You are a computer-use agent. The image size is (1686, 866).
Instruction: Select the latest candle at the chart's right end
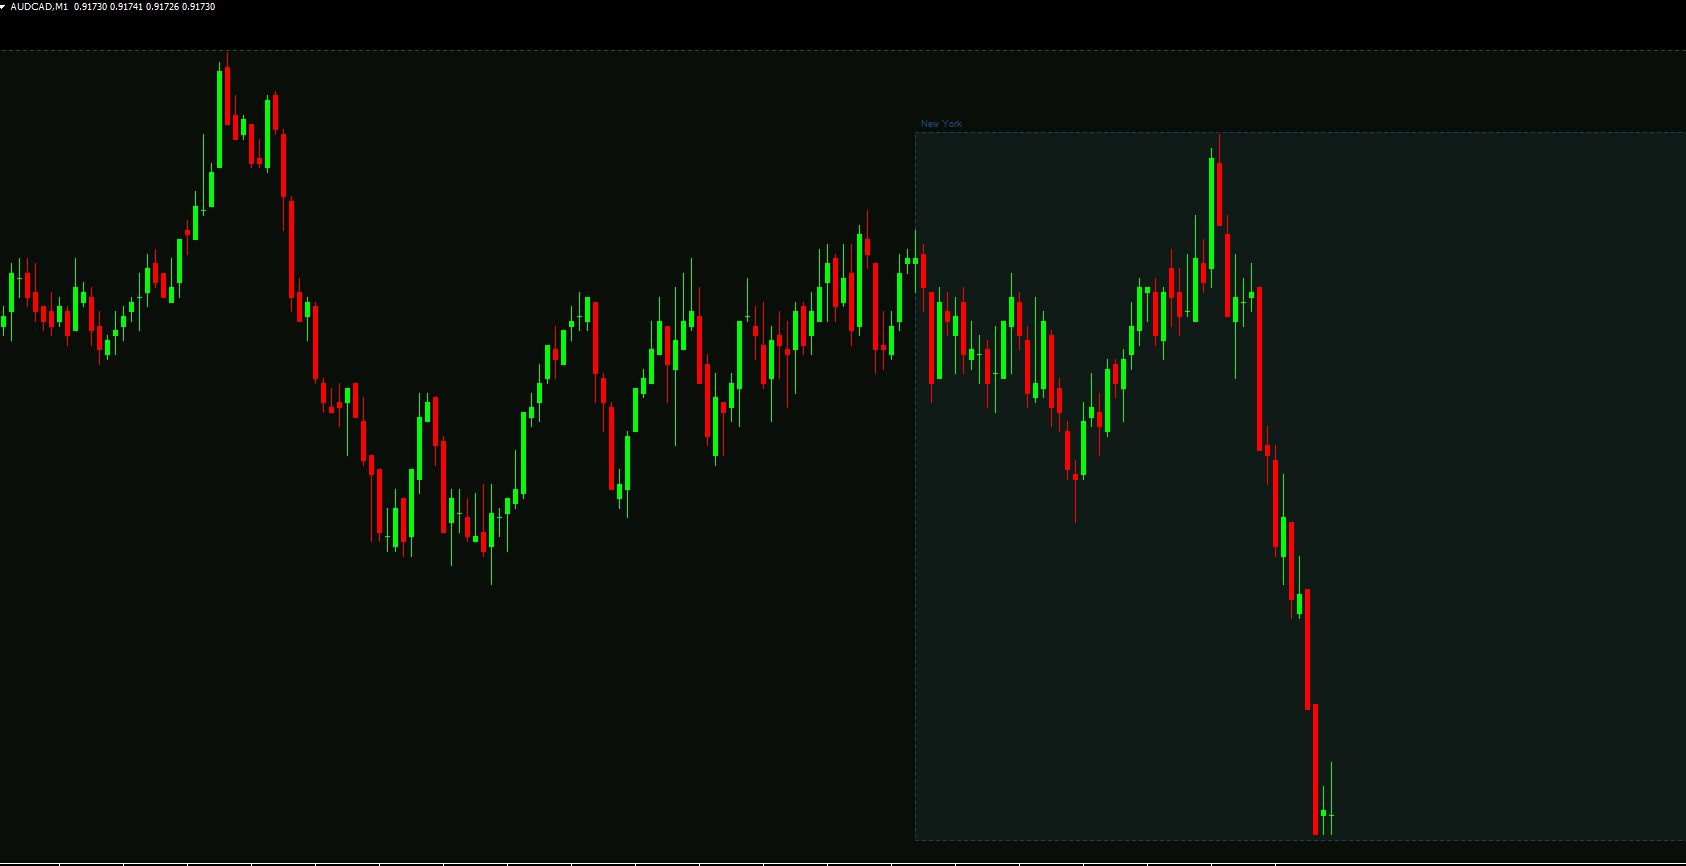coord(1331,816)
